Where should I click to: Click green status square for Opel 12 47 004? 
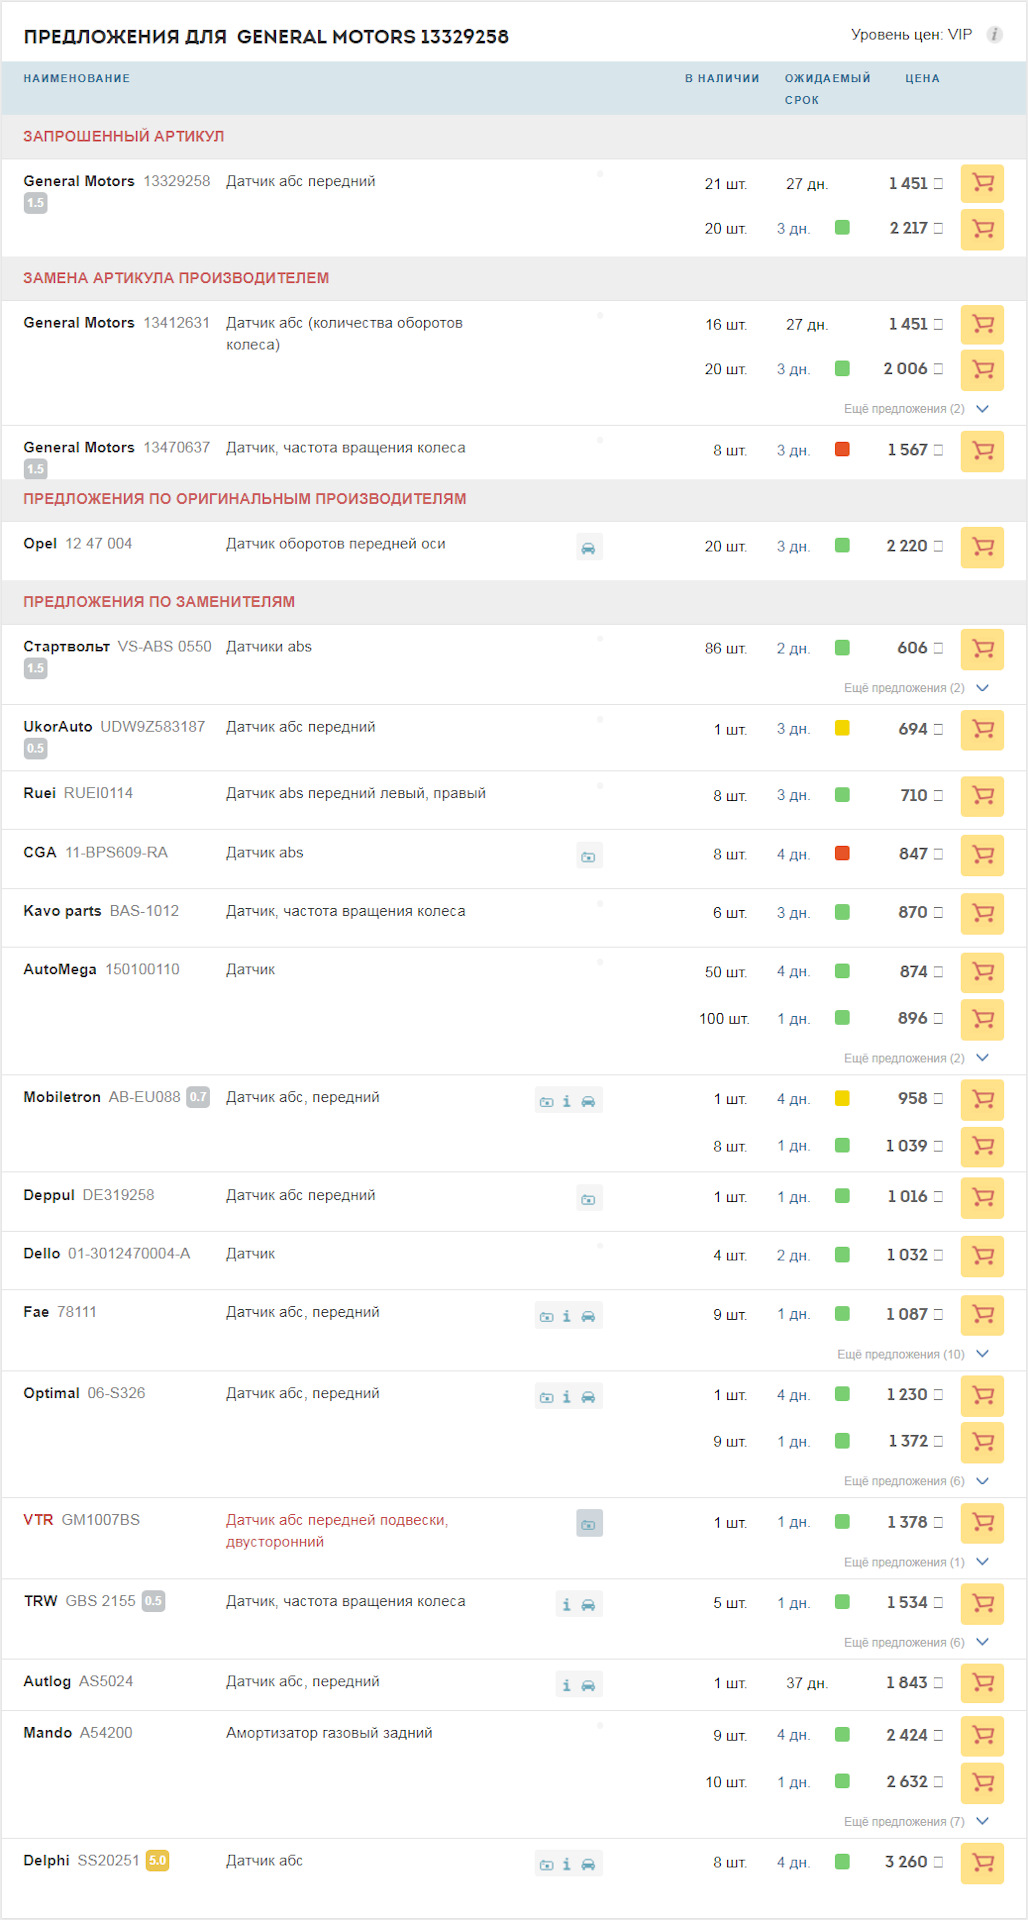click(x=842, y=546)
